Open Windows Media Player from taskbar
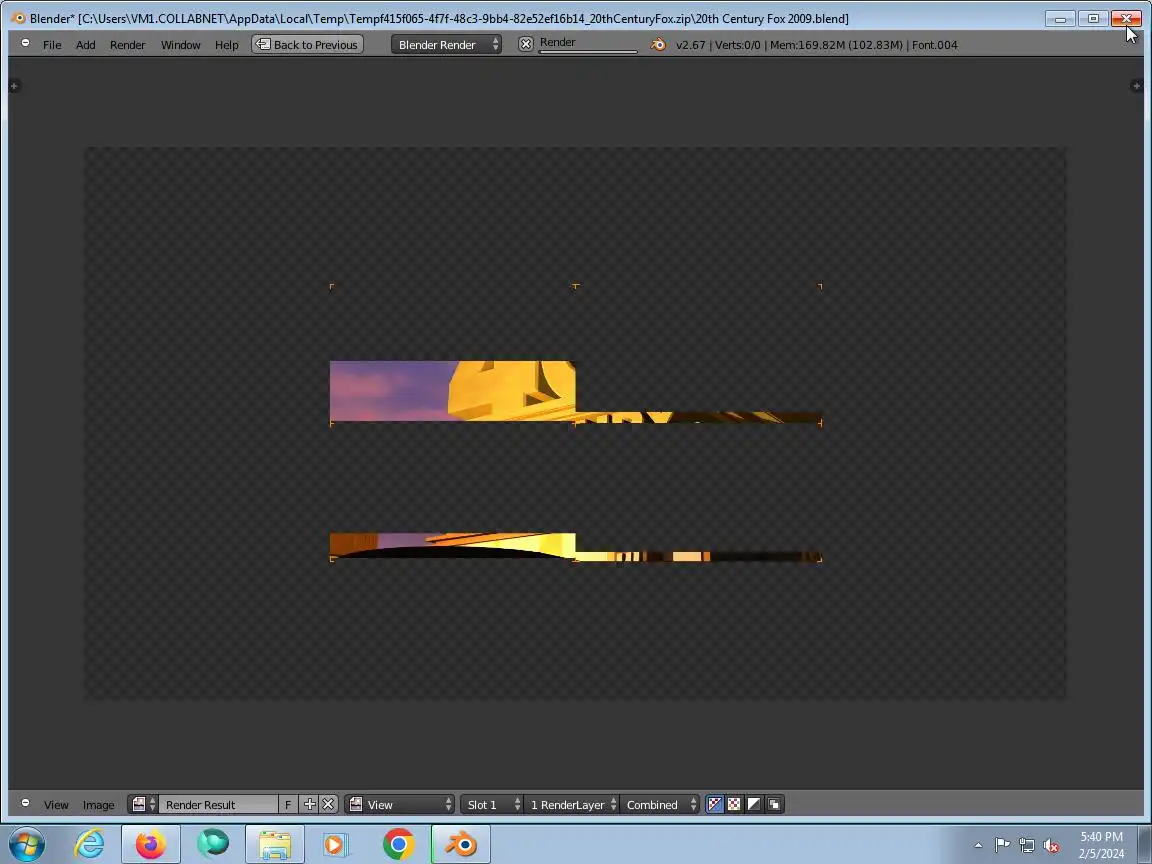This screenshot has height=864, width=1152. click(x=334, y=844)
